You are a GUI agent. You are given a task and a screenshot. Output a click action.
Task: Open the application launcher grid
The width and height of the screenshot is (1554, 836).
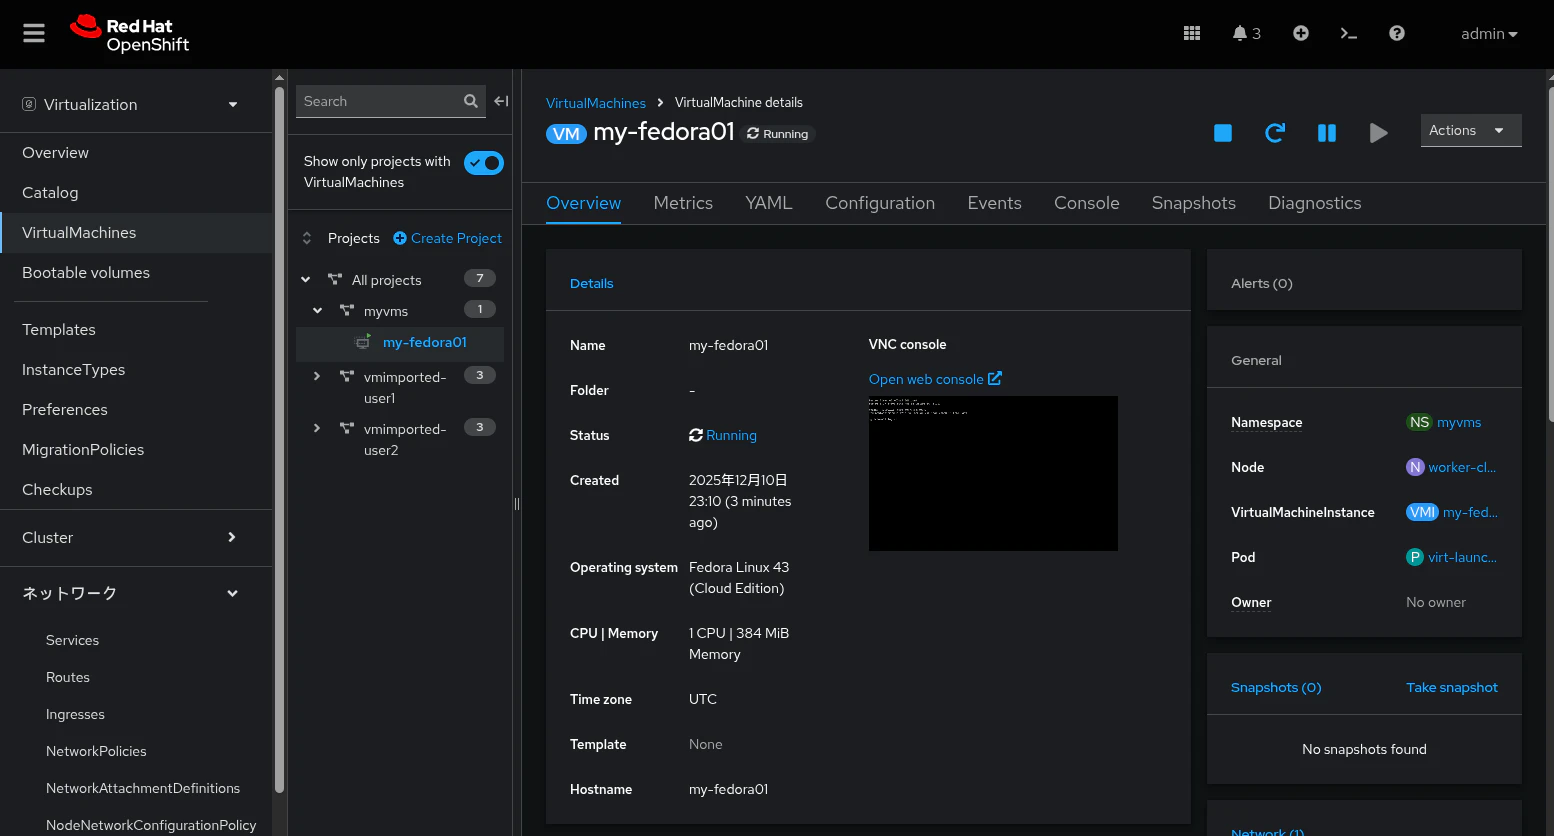(1192, 33)
